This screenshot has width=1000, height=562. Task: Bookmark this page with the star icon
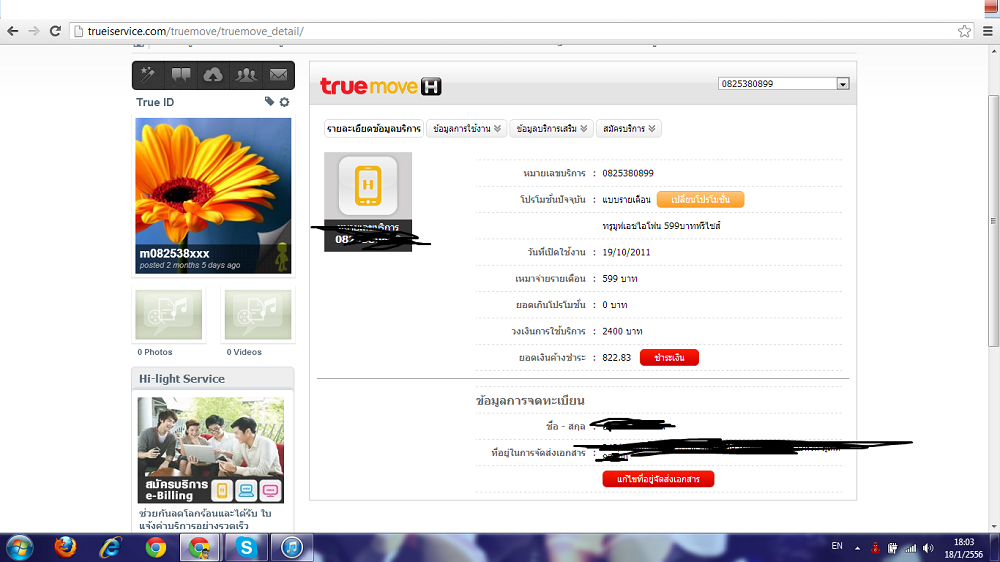(x=964, y=31)
